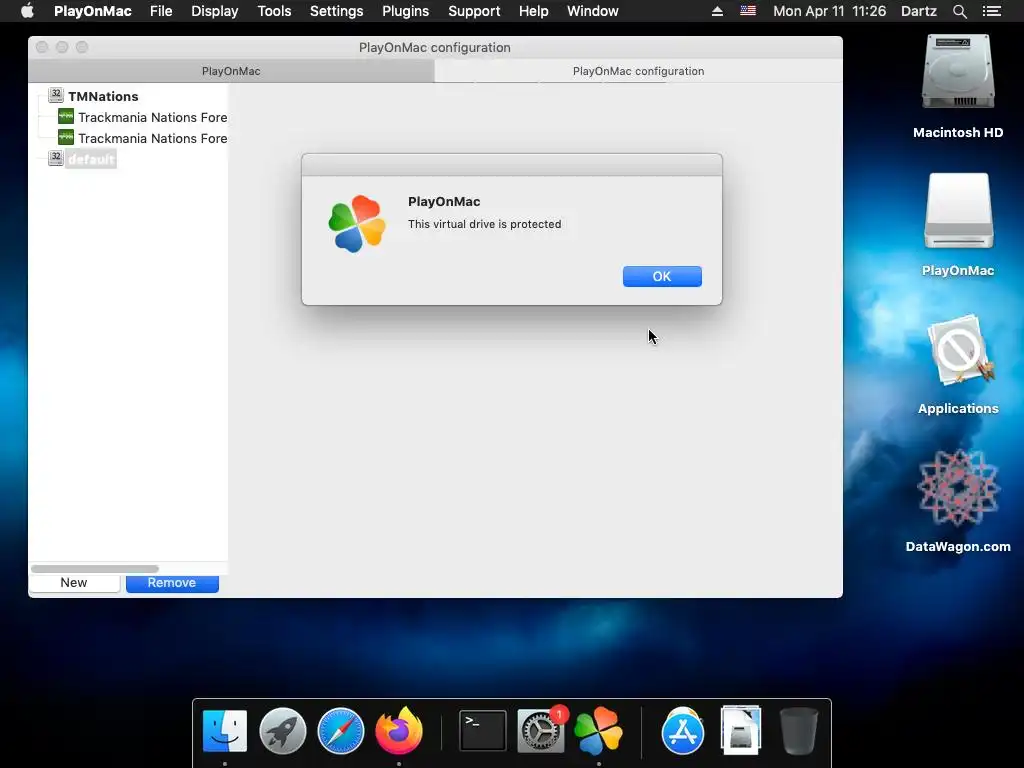Open the Window menu
Image resolution: width=1024 pixels, height=768 pixels.
click(592, 11)
